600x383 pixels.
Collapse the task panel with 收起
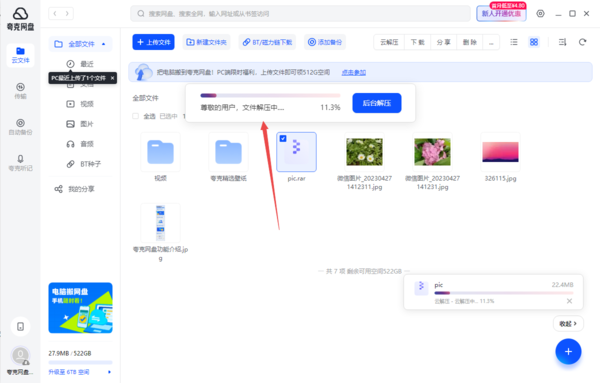[x=568, y=324]
